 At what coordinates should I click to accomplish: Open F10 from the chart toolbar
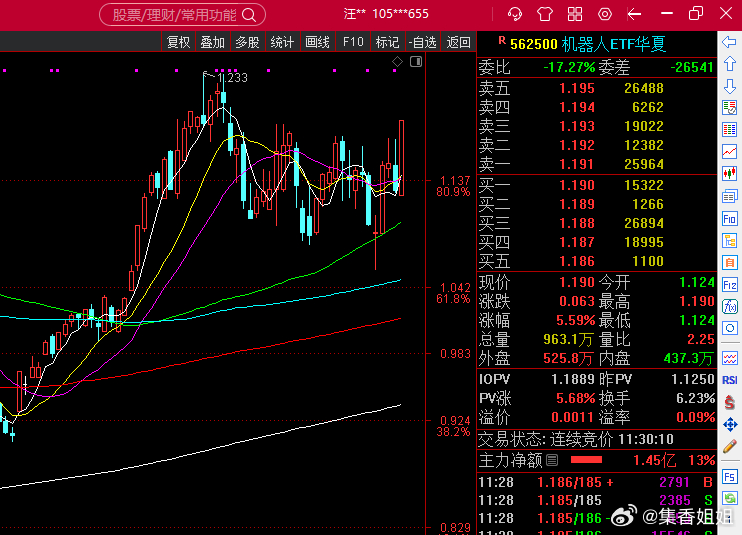(x=353, y=42)
